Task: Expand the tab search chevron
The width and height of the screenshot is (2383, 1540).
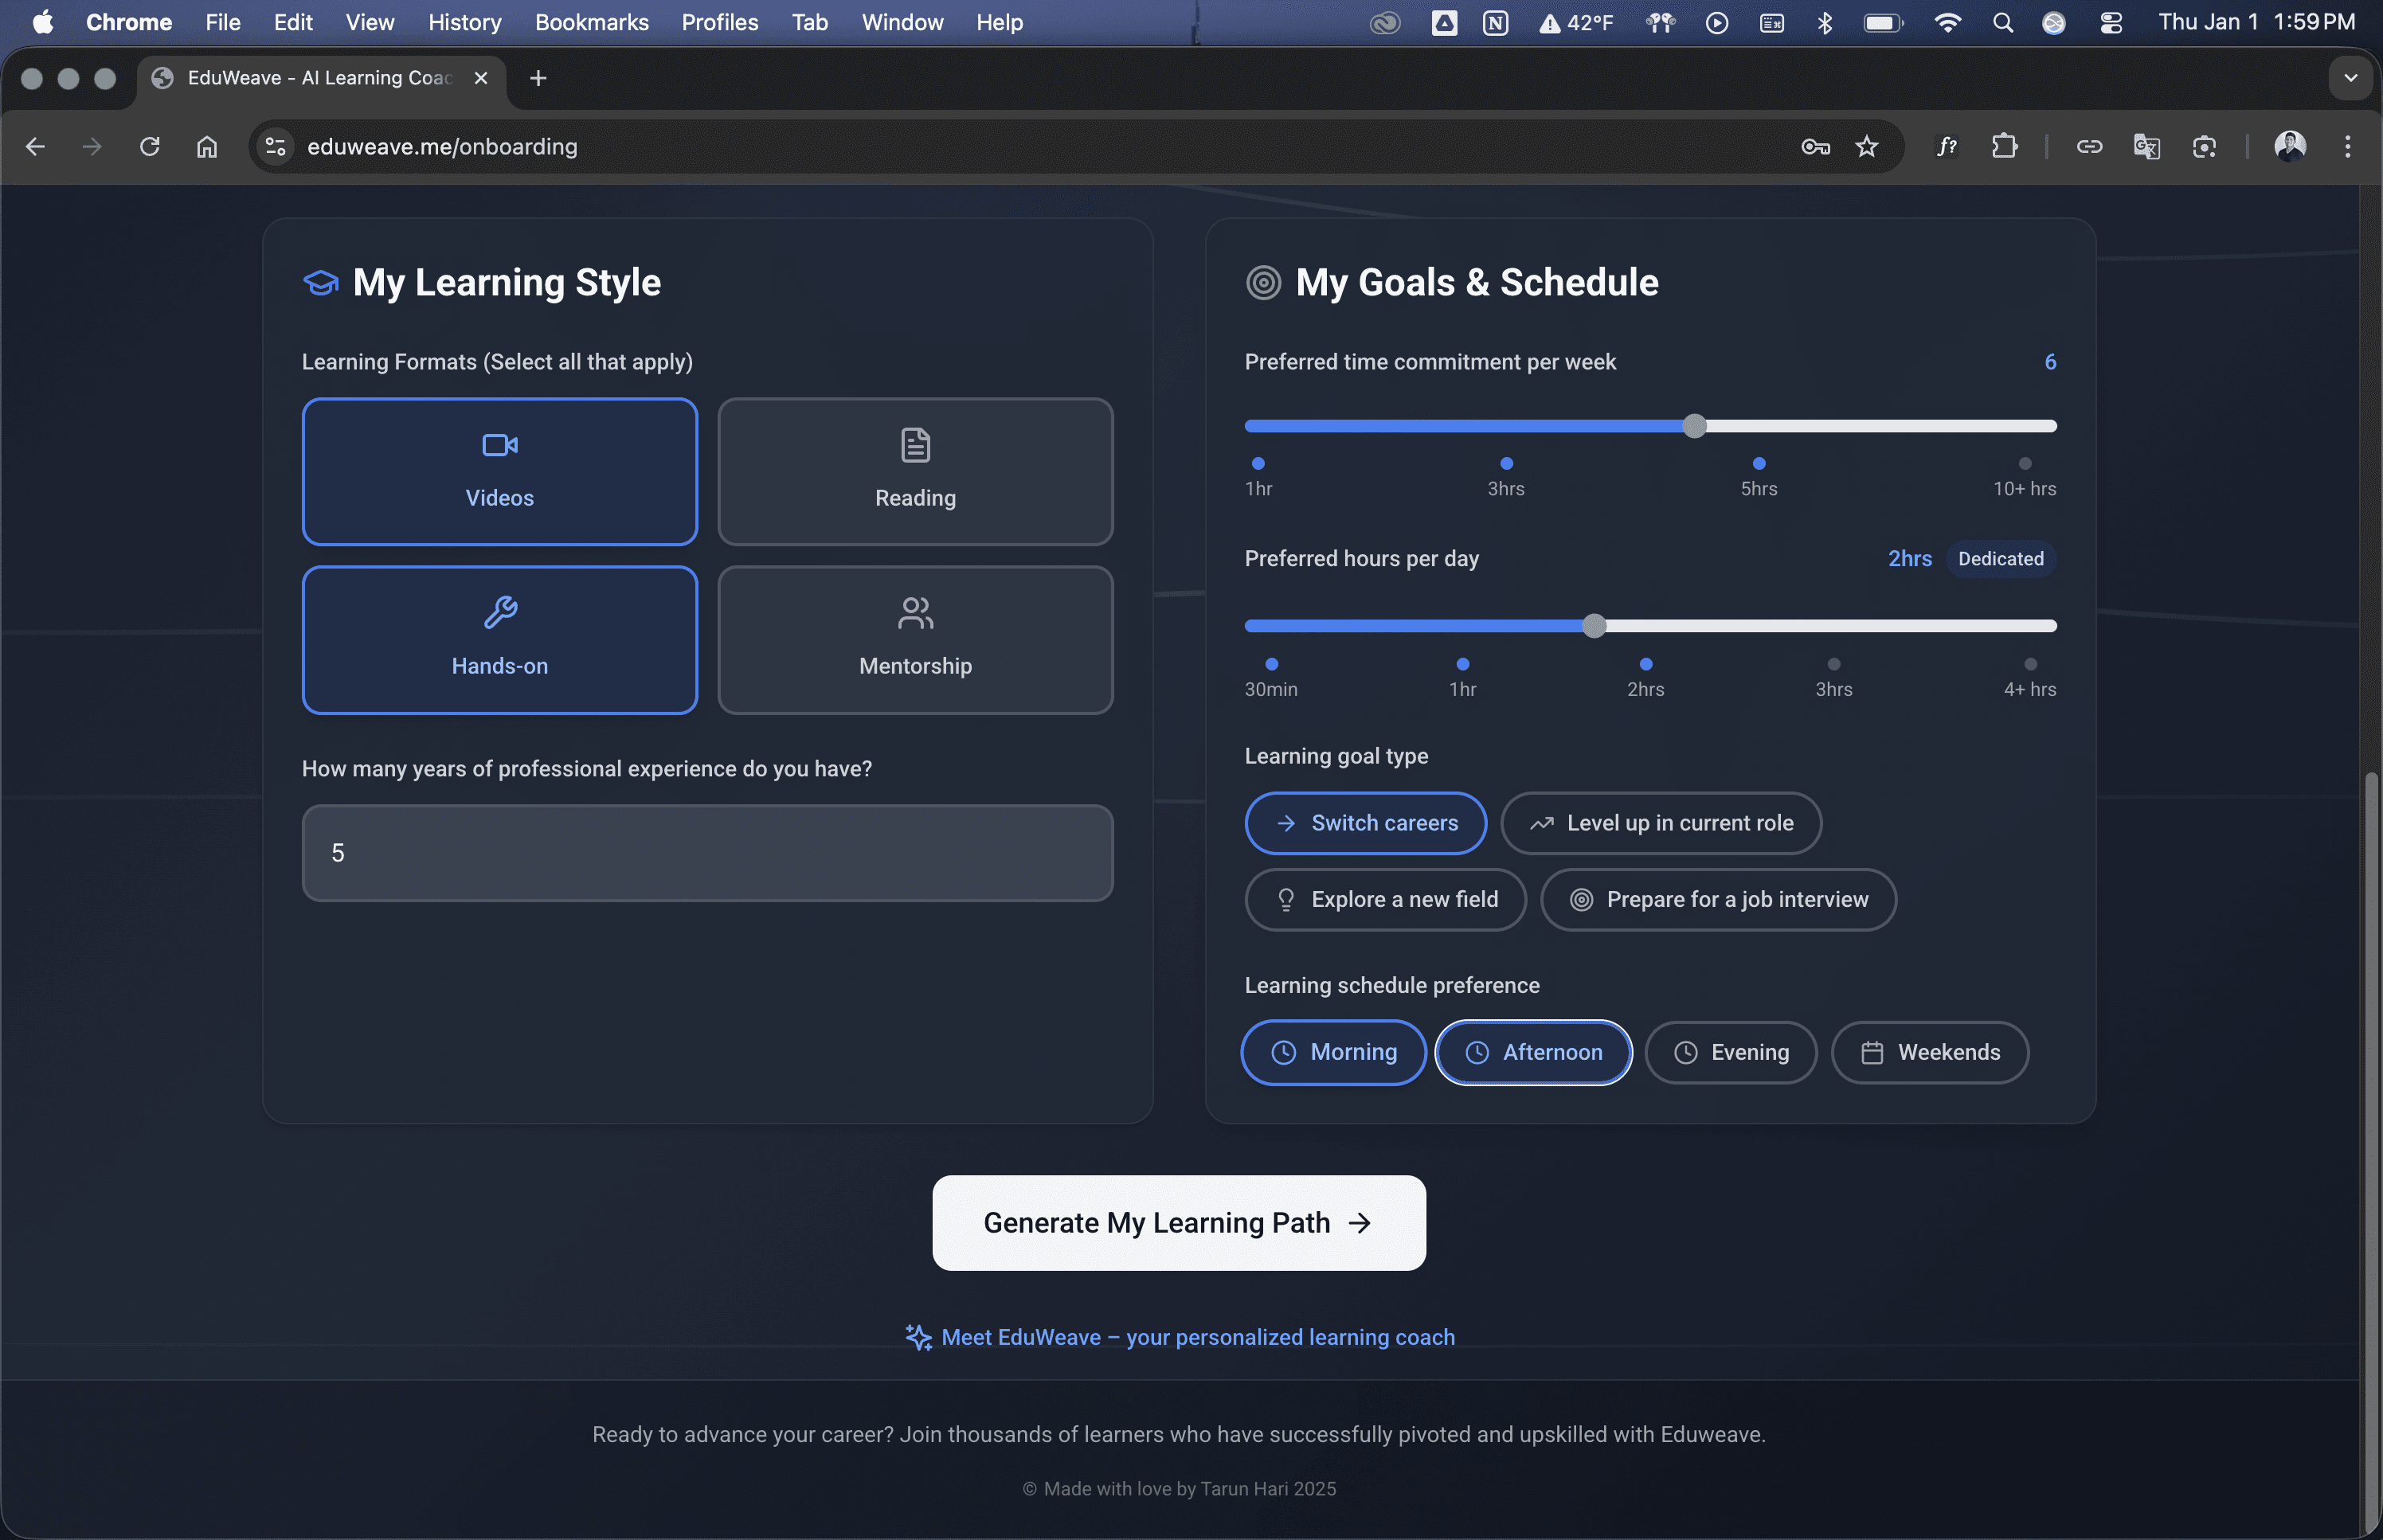Action: click(2350, 78)
